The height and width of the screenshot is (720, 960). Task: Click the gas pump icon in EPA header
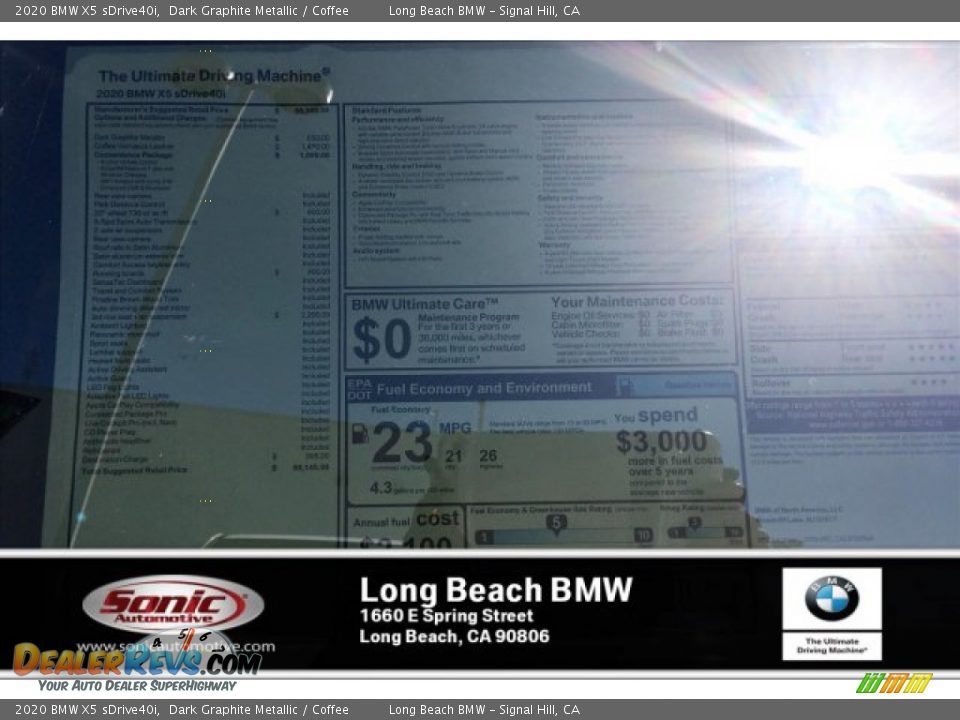(x=625, y=386)
